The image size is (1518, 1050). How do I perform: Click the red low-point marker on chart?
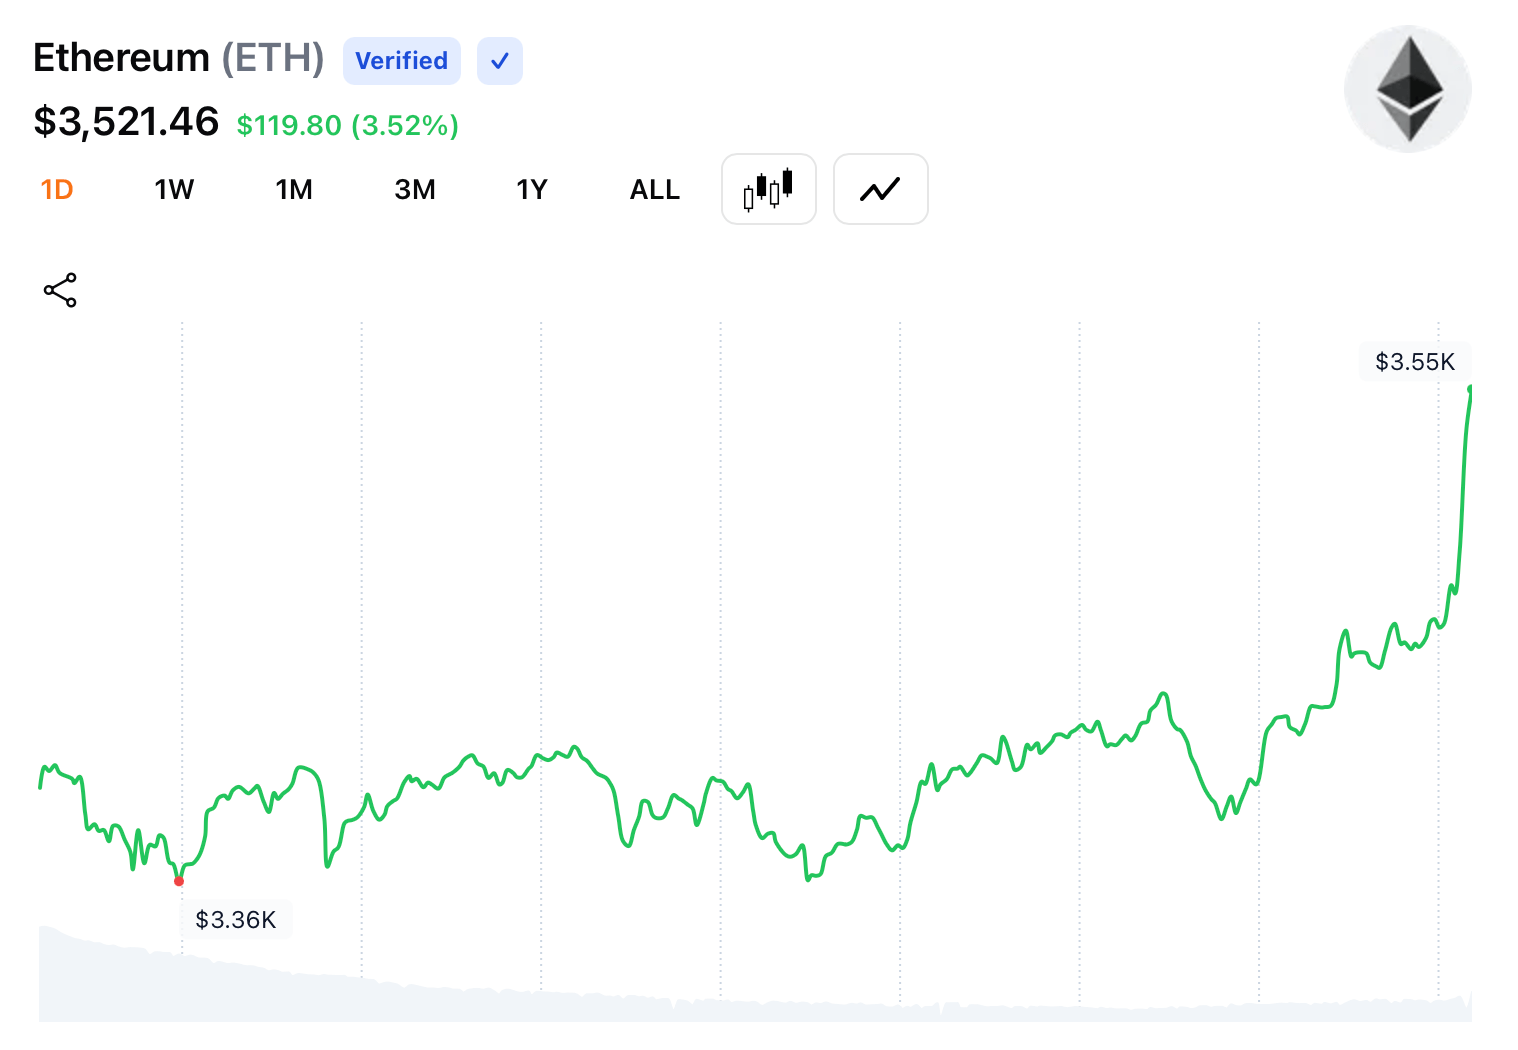click(179, 881)
